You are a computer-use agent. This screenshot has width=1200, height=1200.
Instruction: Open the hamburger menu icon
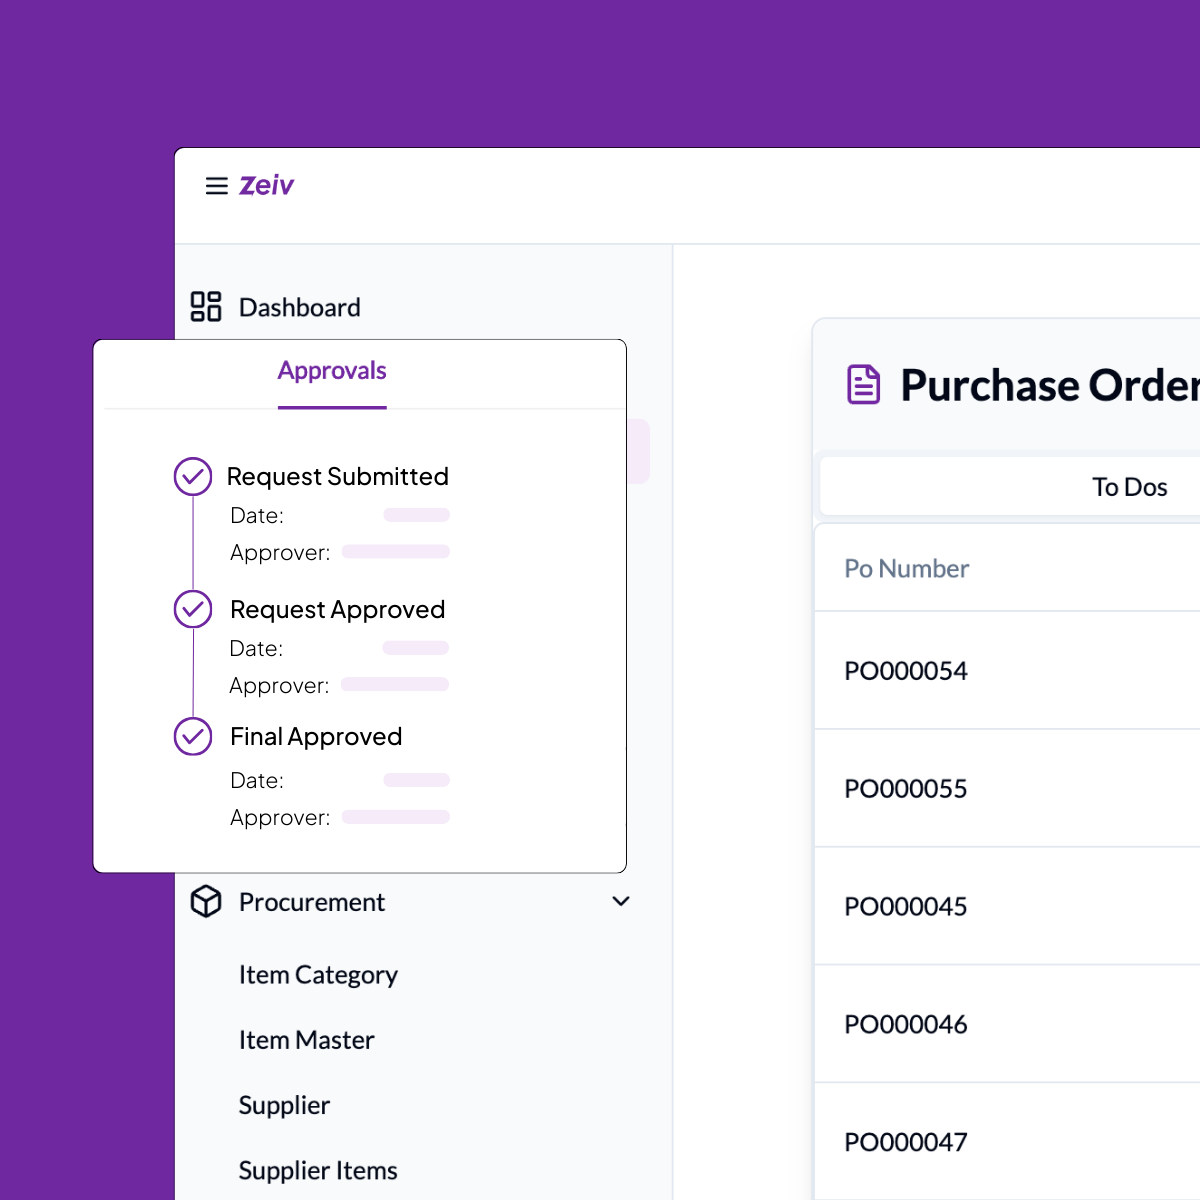click(216, 186)
